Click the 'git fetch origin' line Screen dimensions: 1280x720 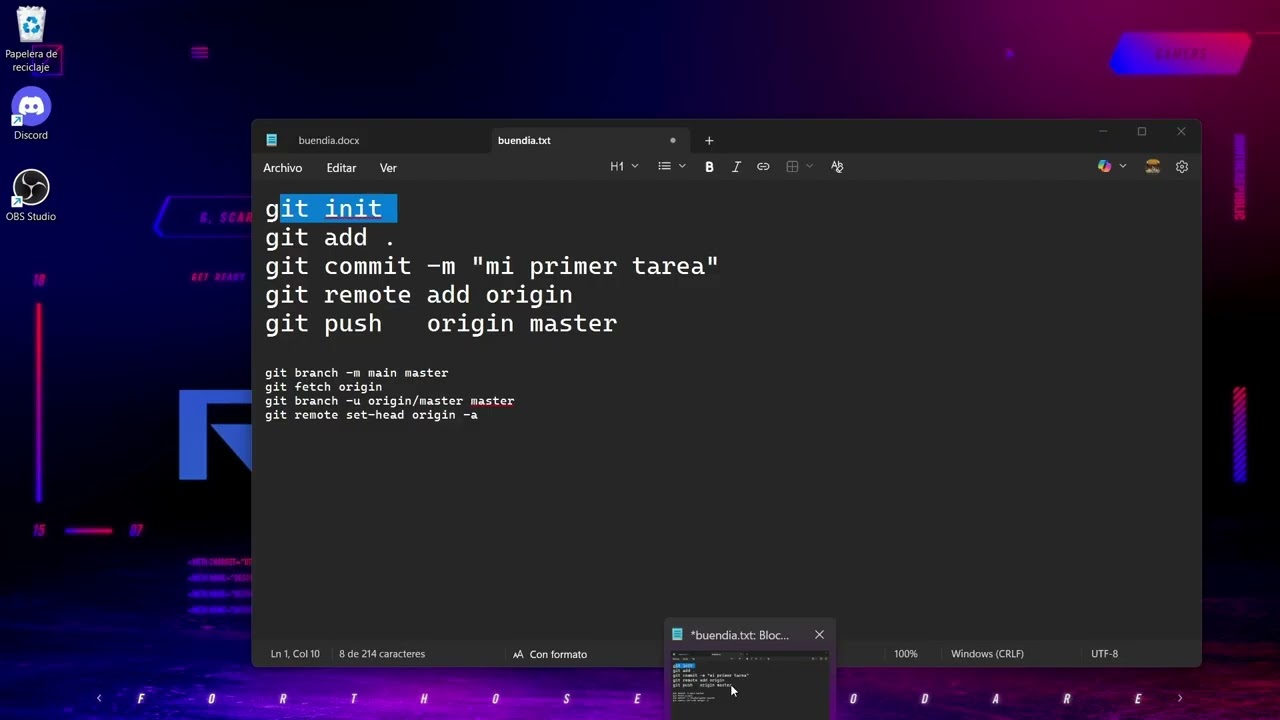(x=323, y=387)
